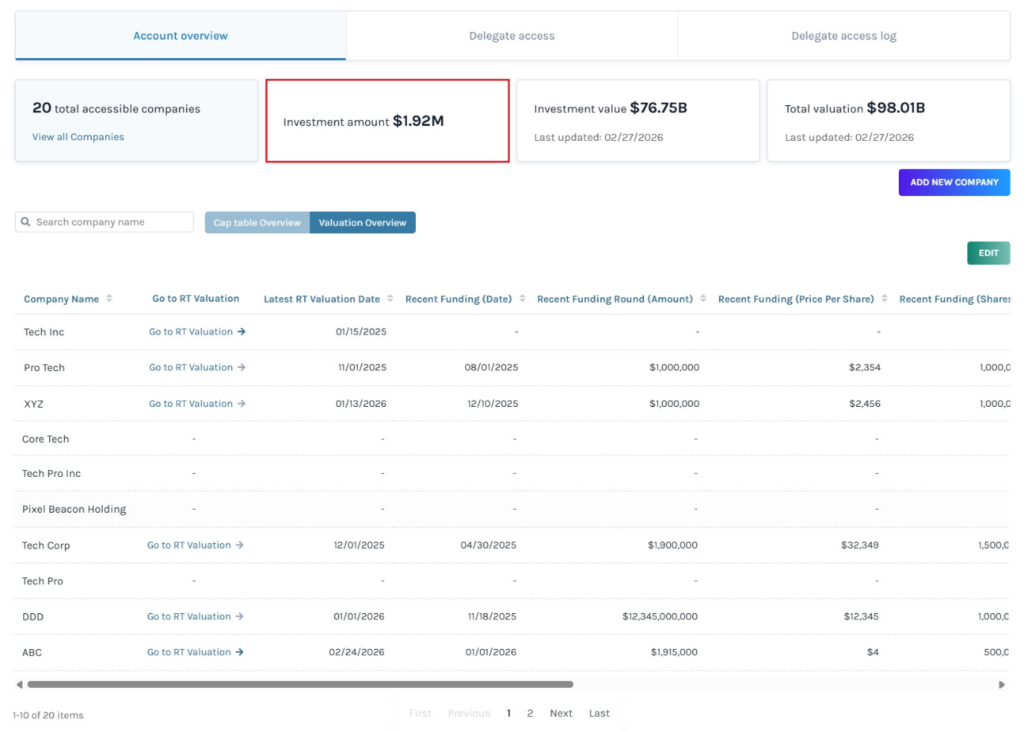Sort by Recent Funding (Price Per Share)
Viewport: 1024px width, 731px height.
pos(884,299)
